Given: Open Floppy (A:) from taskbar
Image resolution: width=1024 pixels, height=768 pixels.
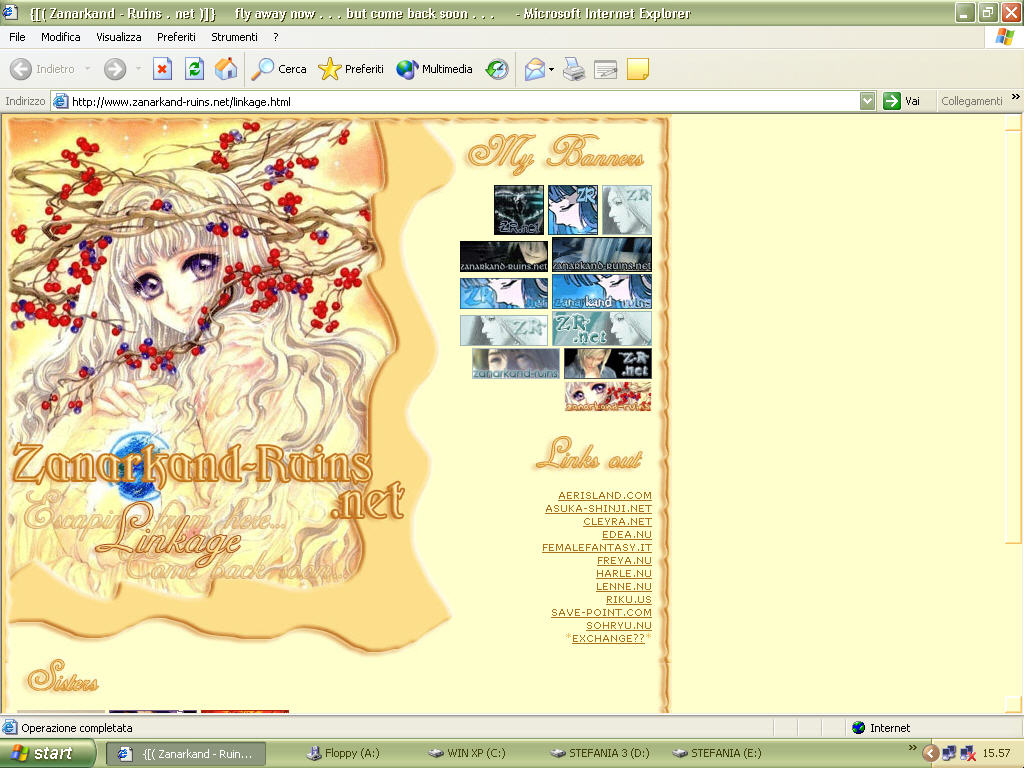Looking at the screenshot, I should [343, 753].
